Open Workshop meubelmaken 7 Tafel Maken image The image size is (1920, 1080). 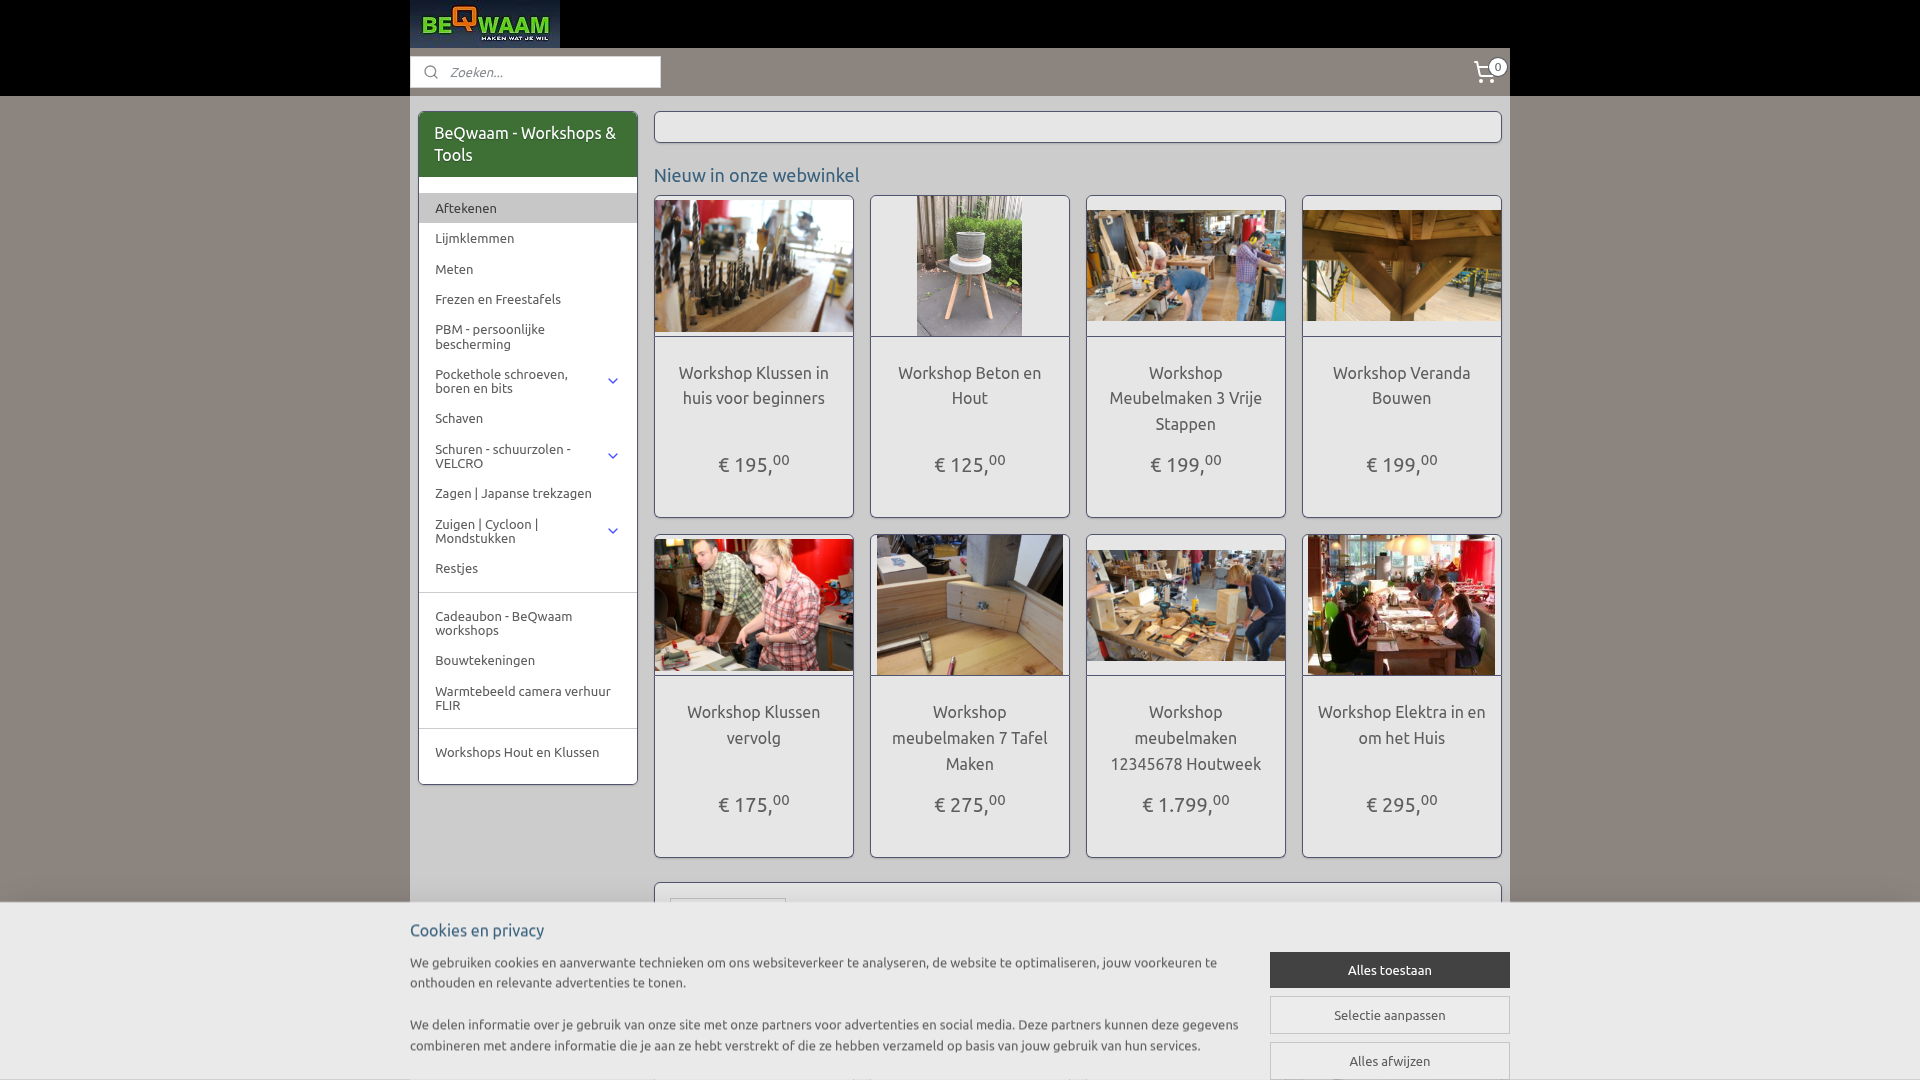[970, 605]
